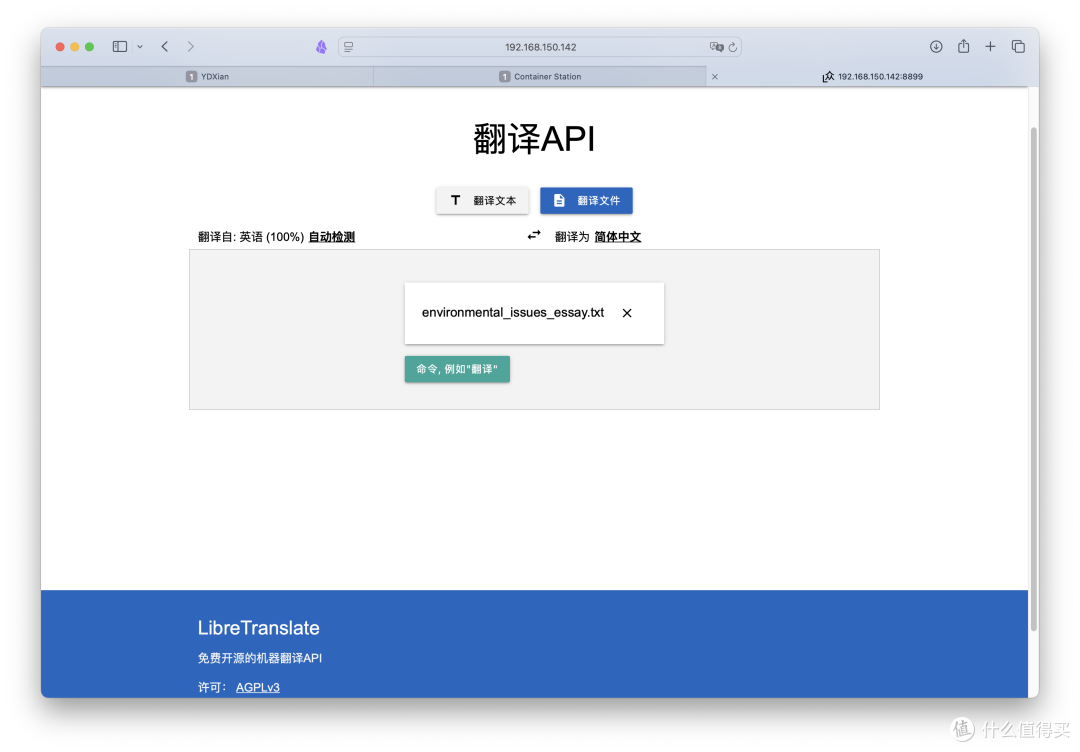Show the tab overview icon
Screen dimensions: 1080x752
(x=1018, y=47)
